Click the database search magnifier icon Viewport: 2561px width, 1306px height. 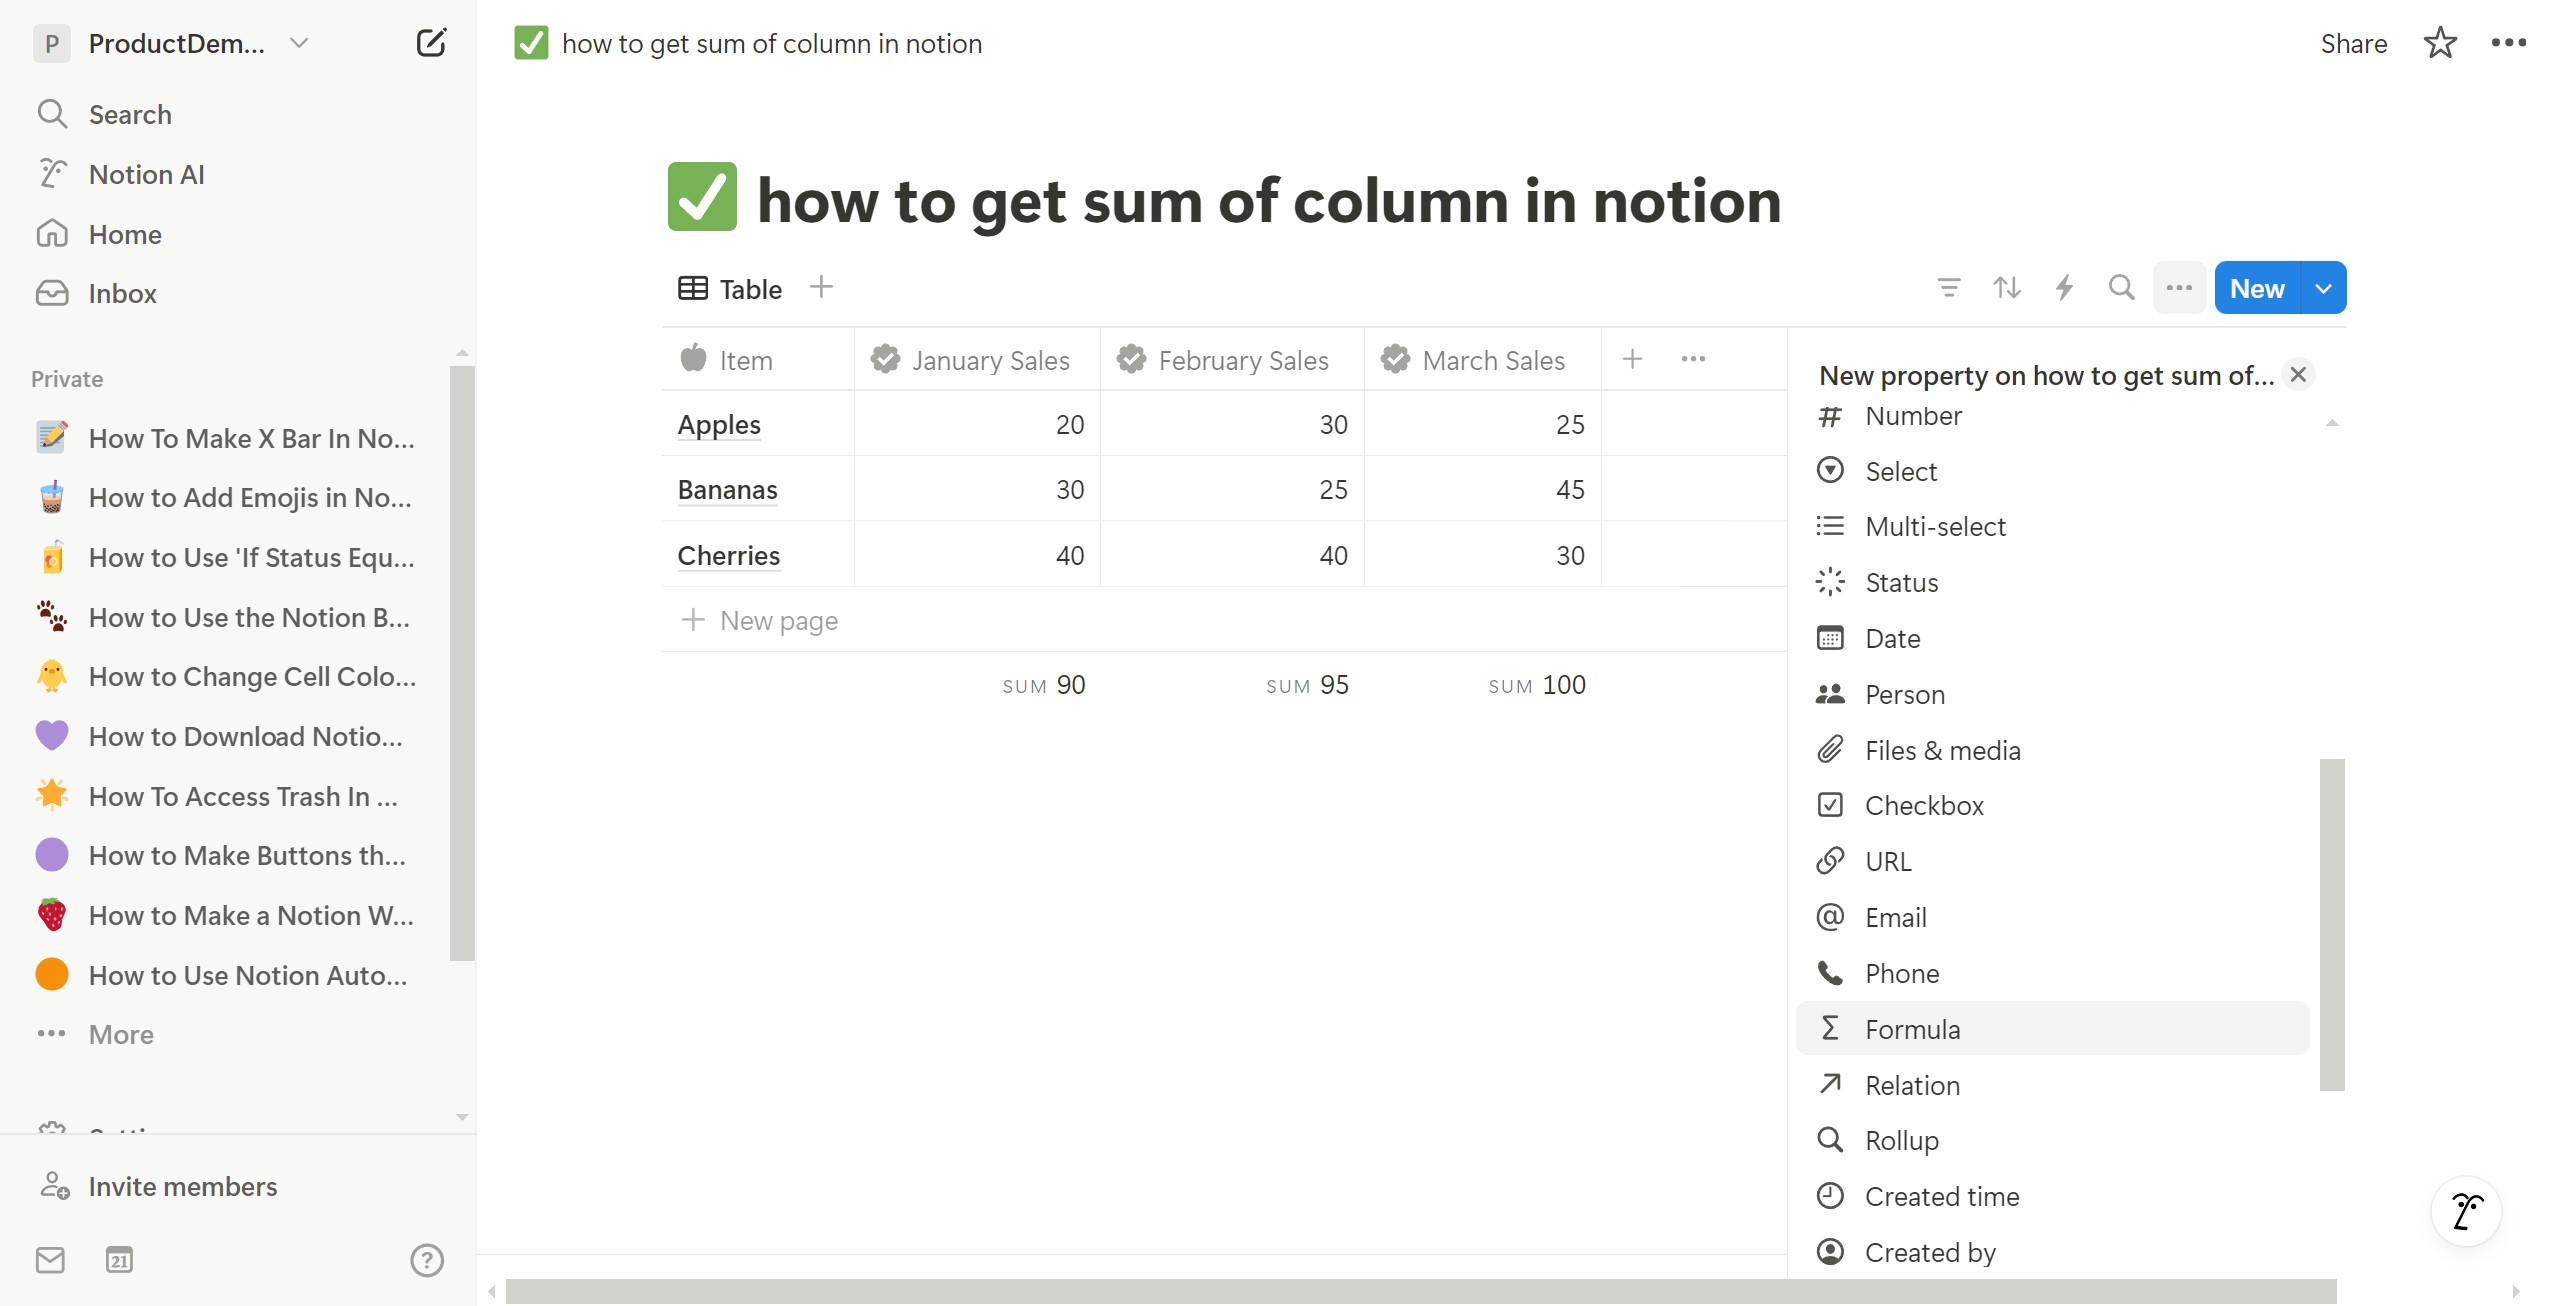click(2121, 288)
